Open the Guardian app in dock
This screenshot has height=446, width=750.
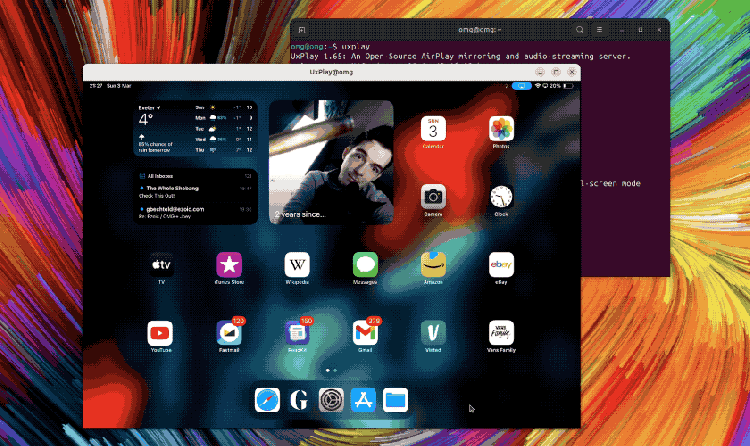[299, 400]
